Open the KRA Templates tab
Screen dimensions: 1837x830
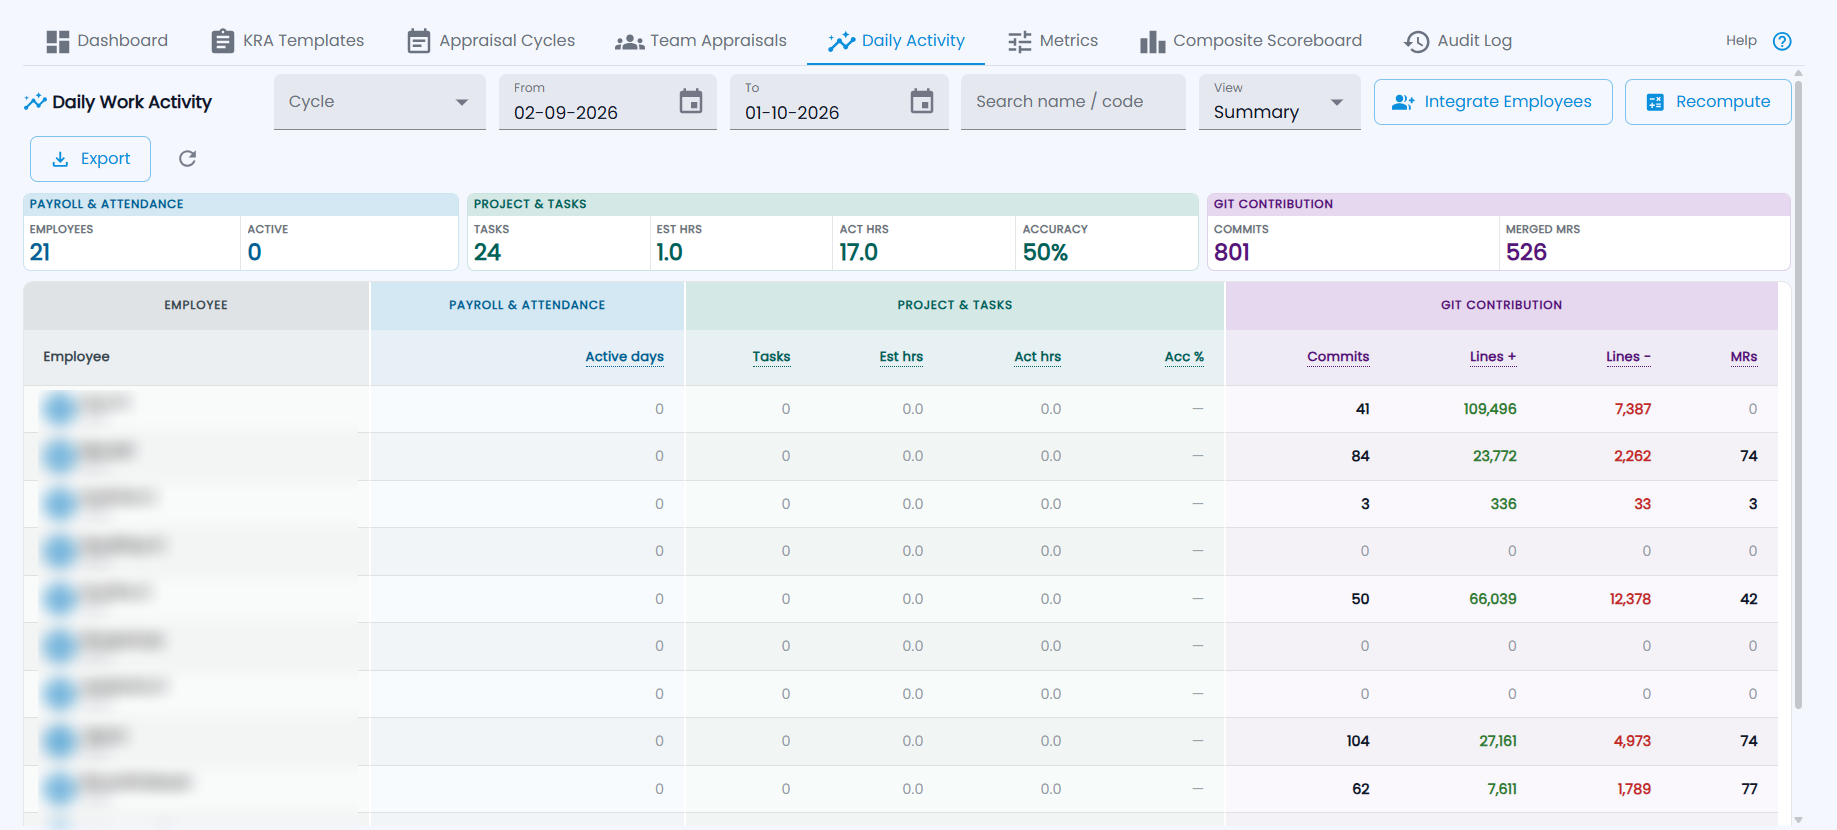(x=288, y=41)
